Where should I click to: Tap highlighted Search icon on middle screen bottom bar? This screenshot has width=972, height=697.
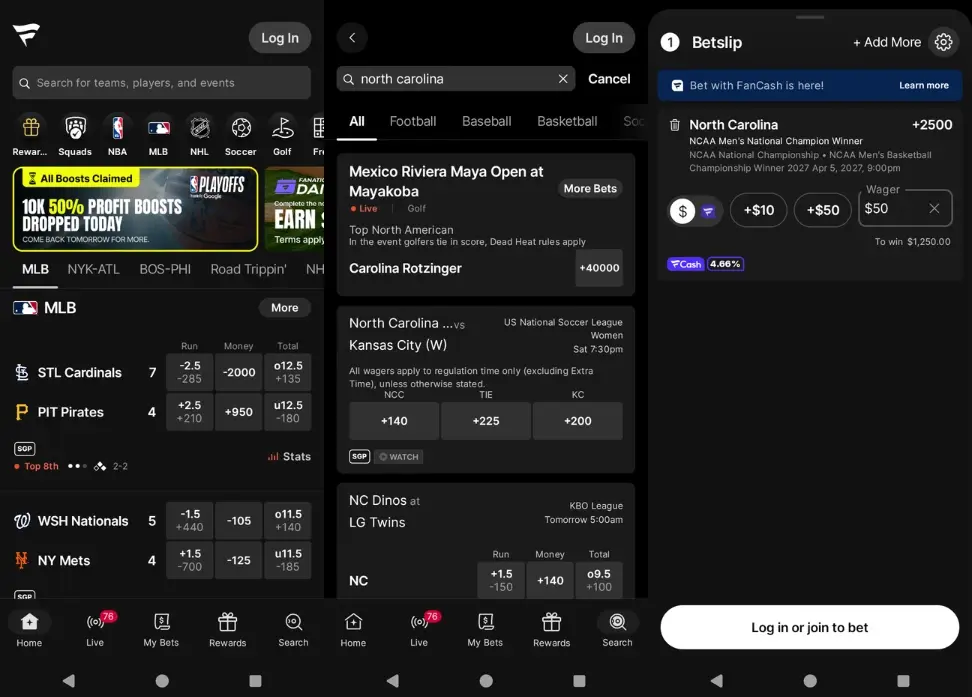click(x=617, y=622)
